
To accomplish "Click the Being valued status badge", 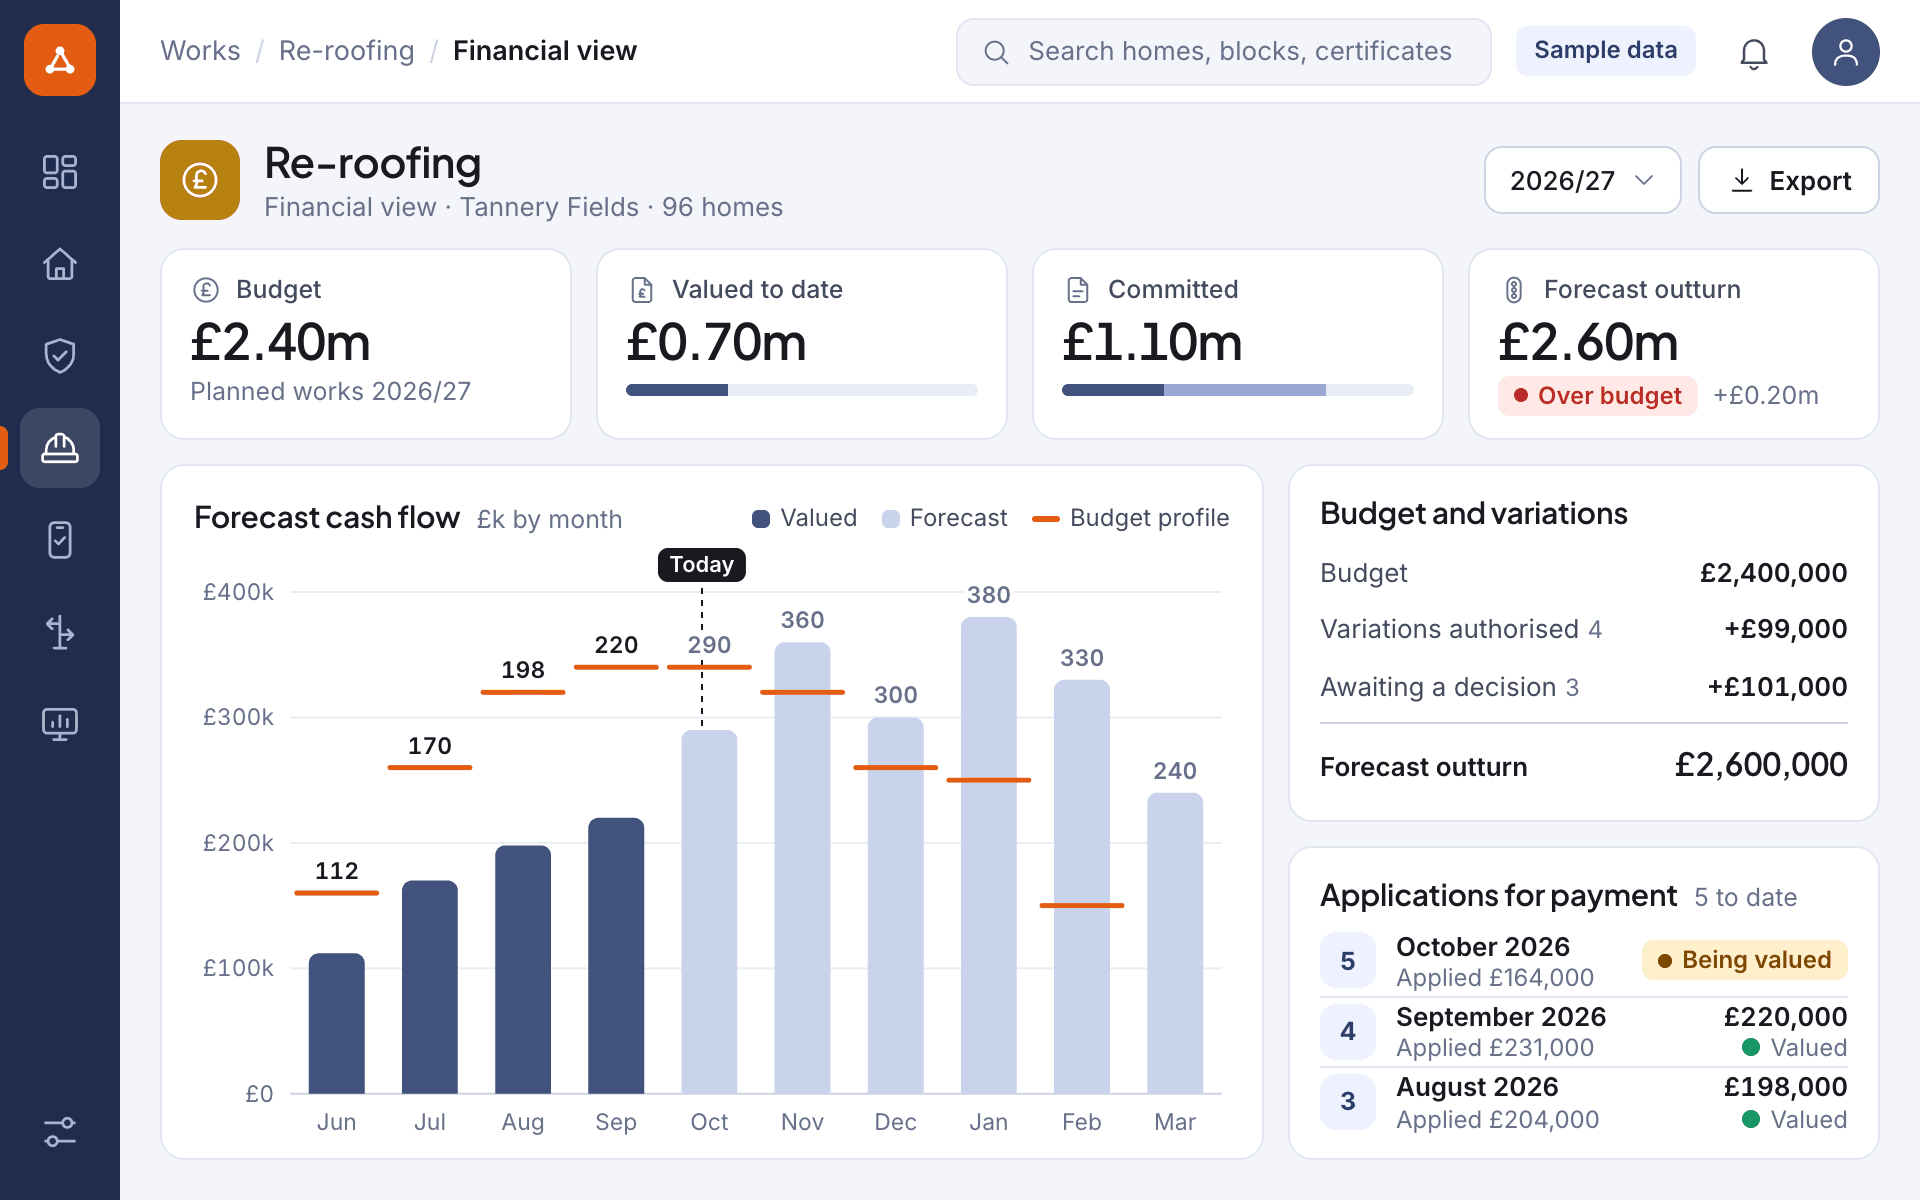I will click(x=1745, y=960).
